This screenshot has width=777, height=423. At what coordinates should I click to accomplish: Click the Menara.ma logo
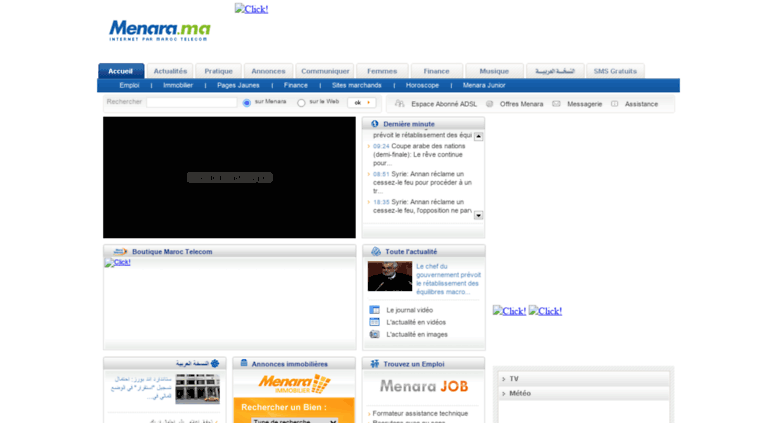pyautogui.click(x=160, y=30)
